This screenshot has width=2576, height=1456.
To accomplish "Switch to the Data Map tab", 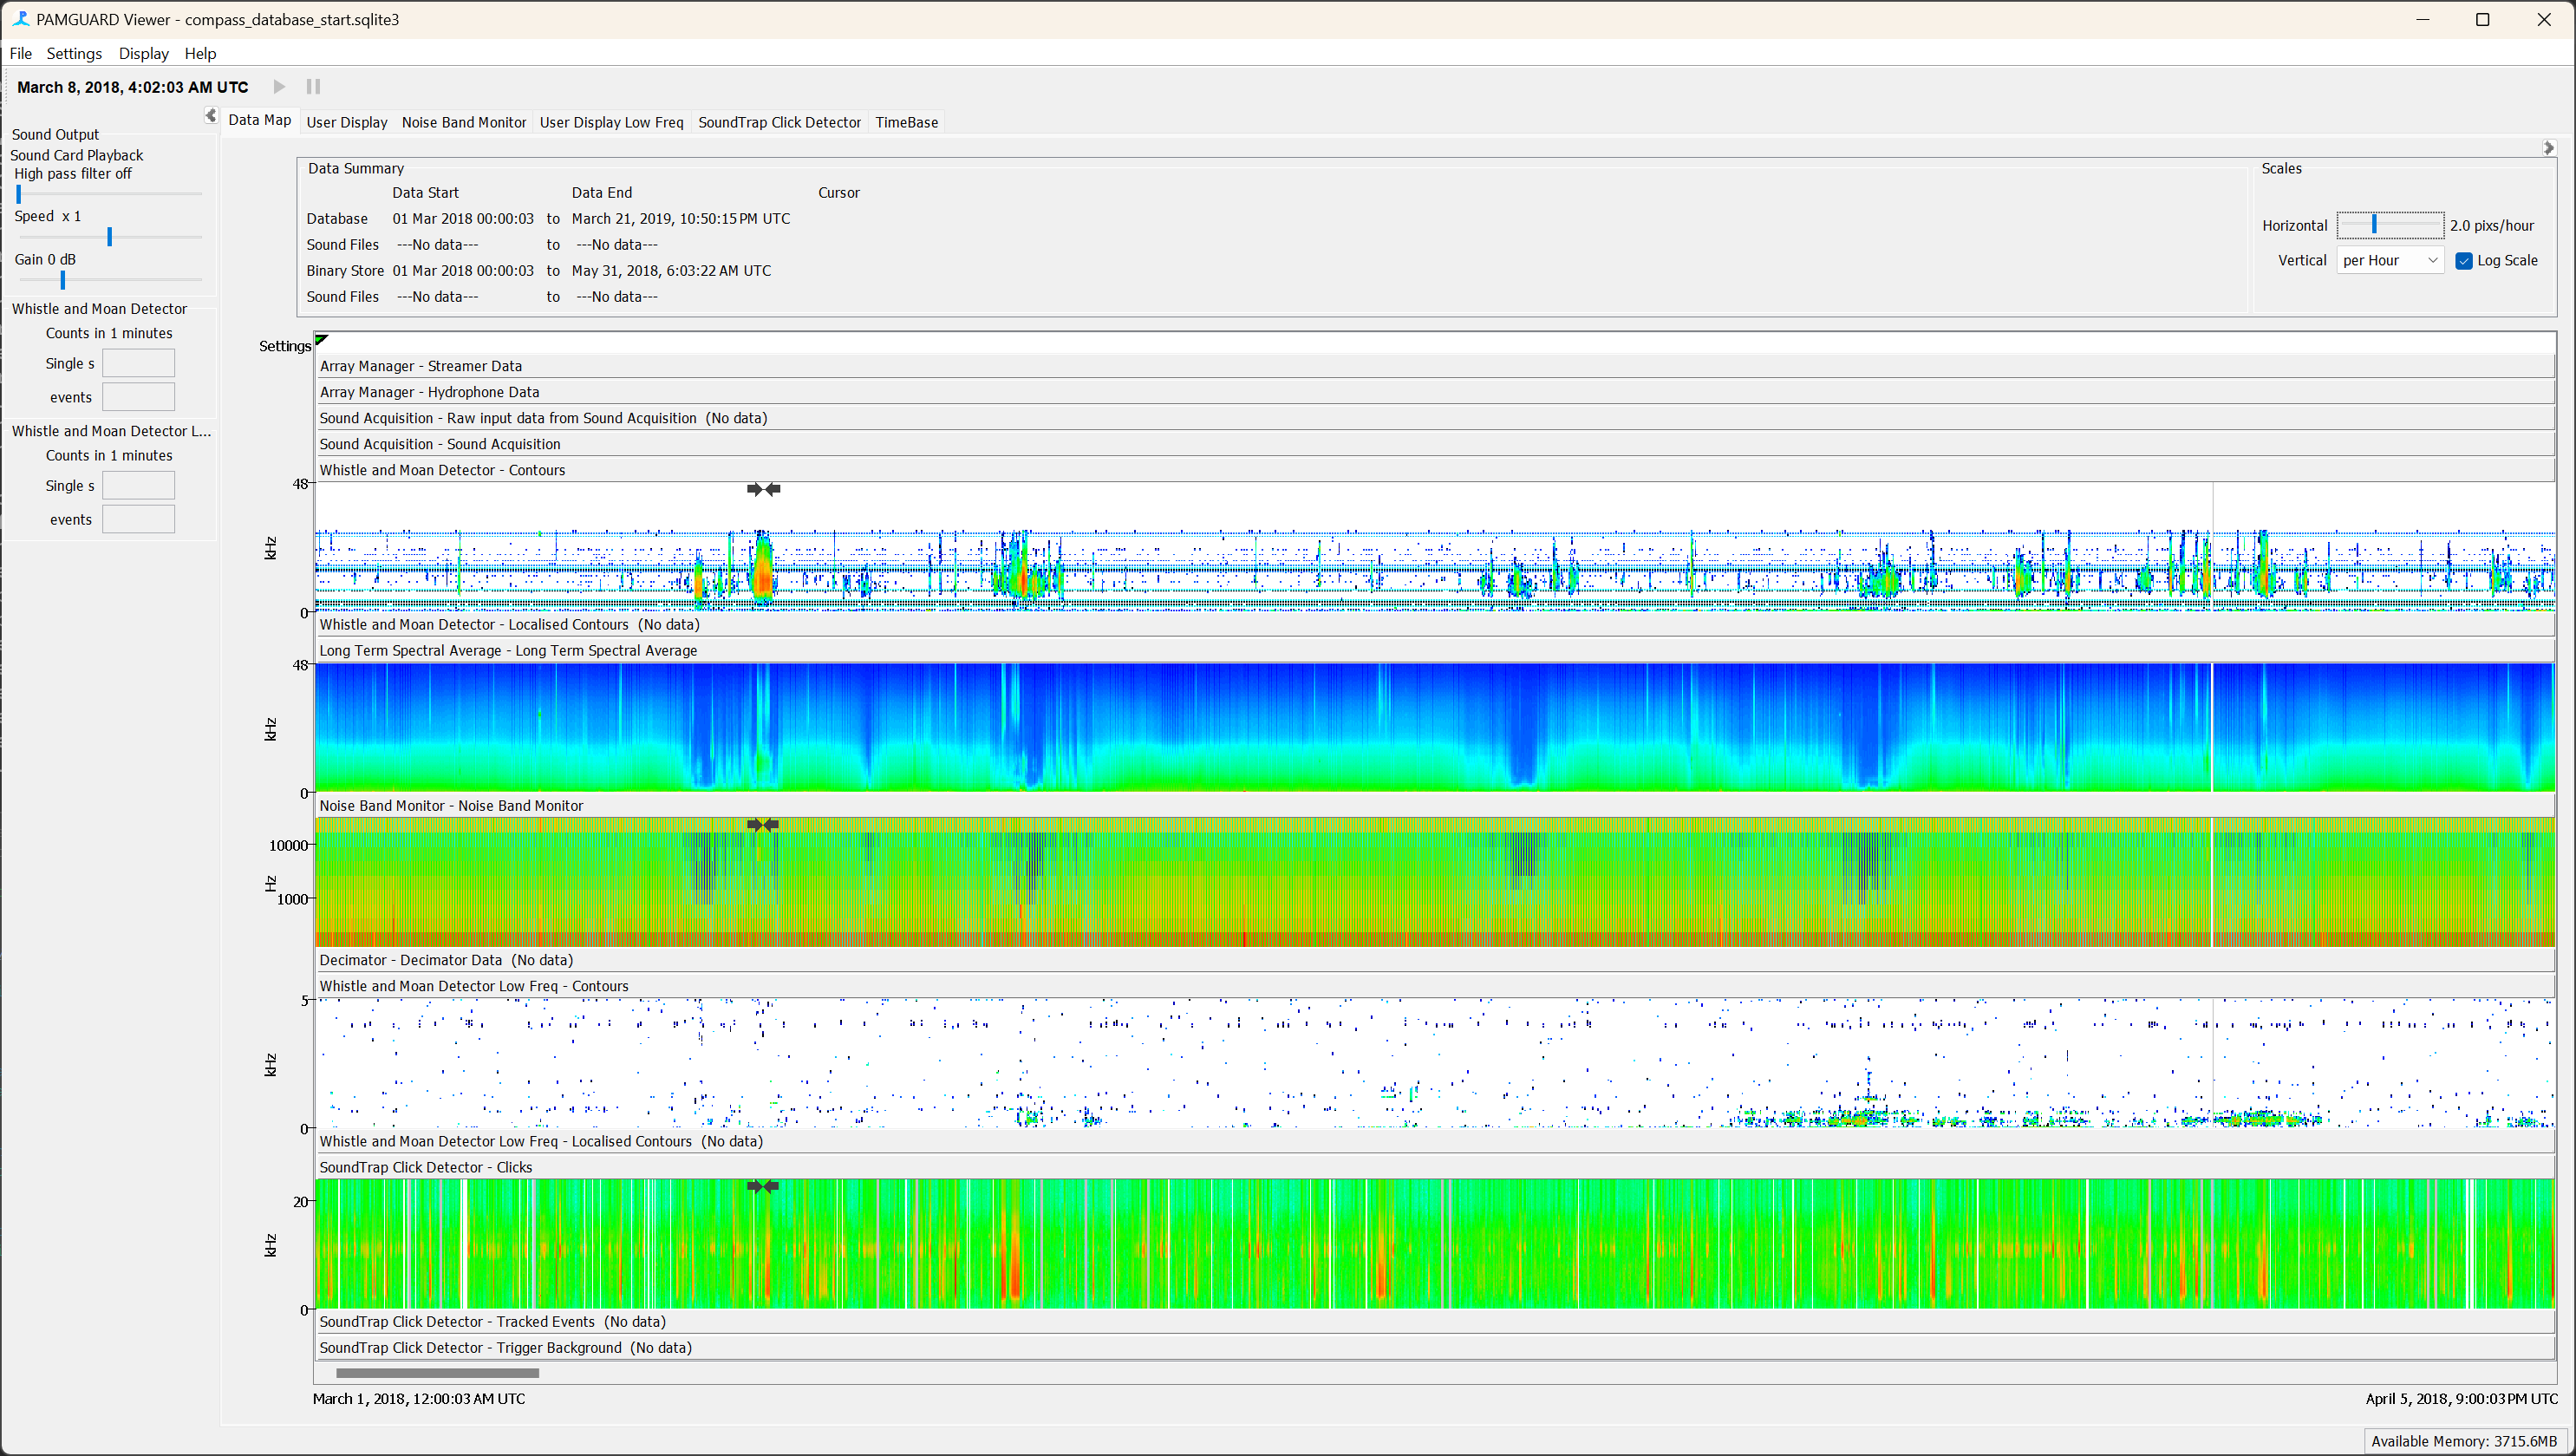I will click(260, 120).
